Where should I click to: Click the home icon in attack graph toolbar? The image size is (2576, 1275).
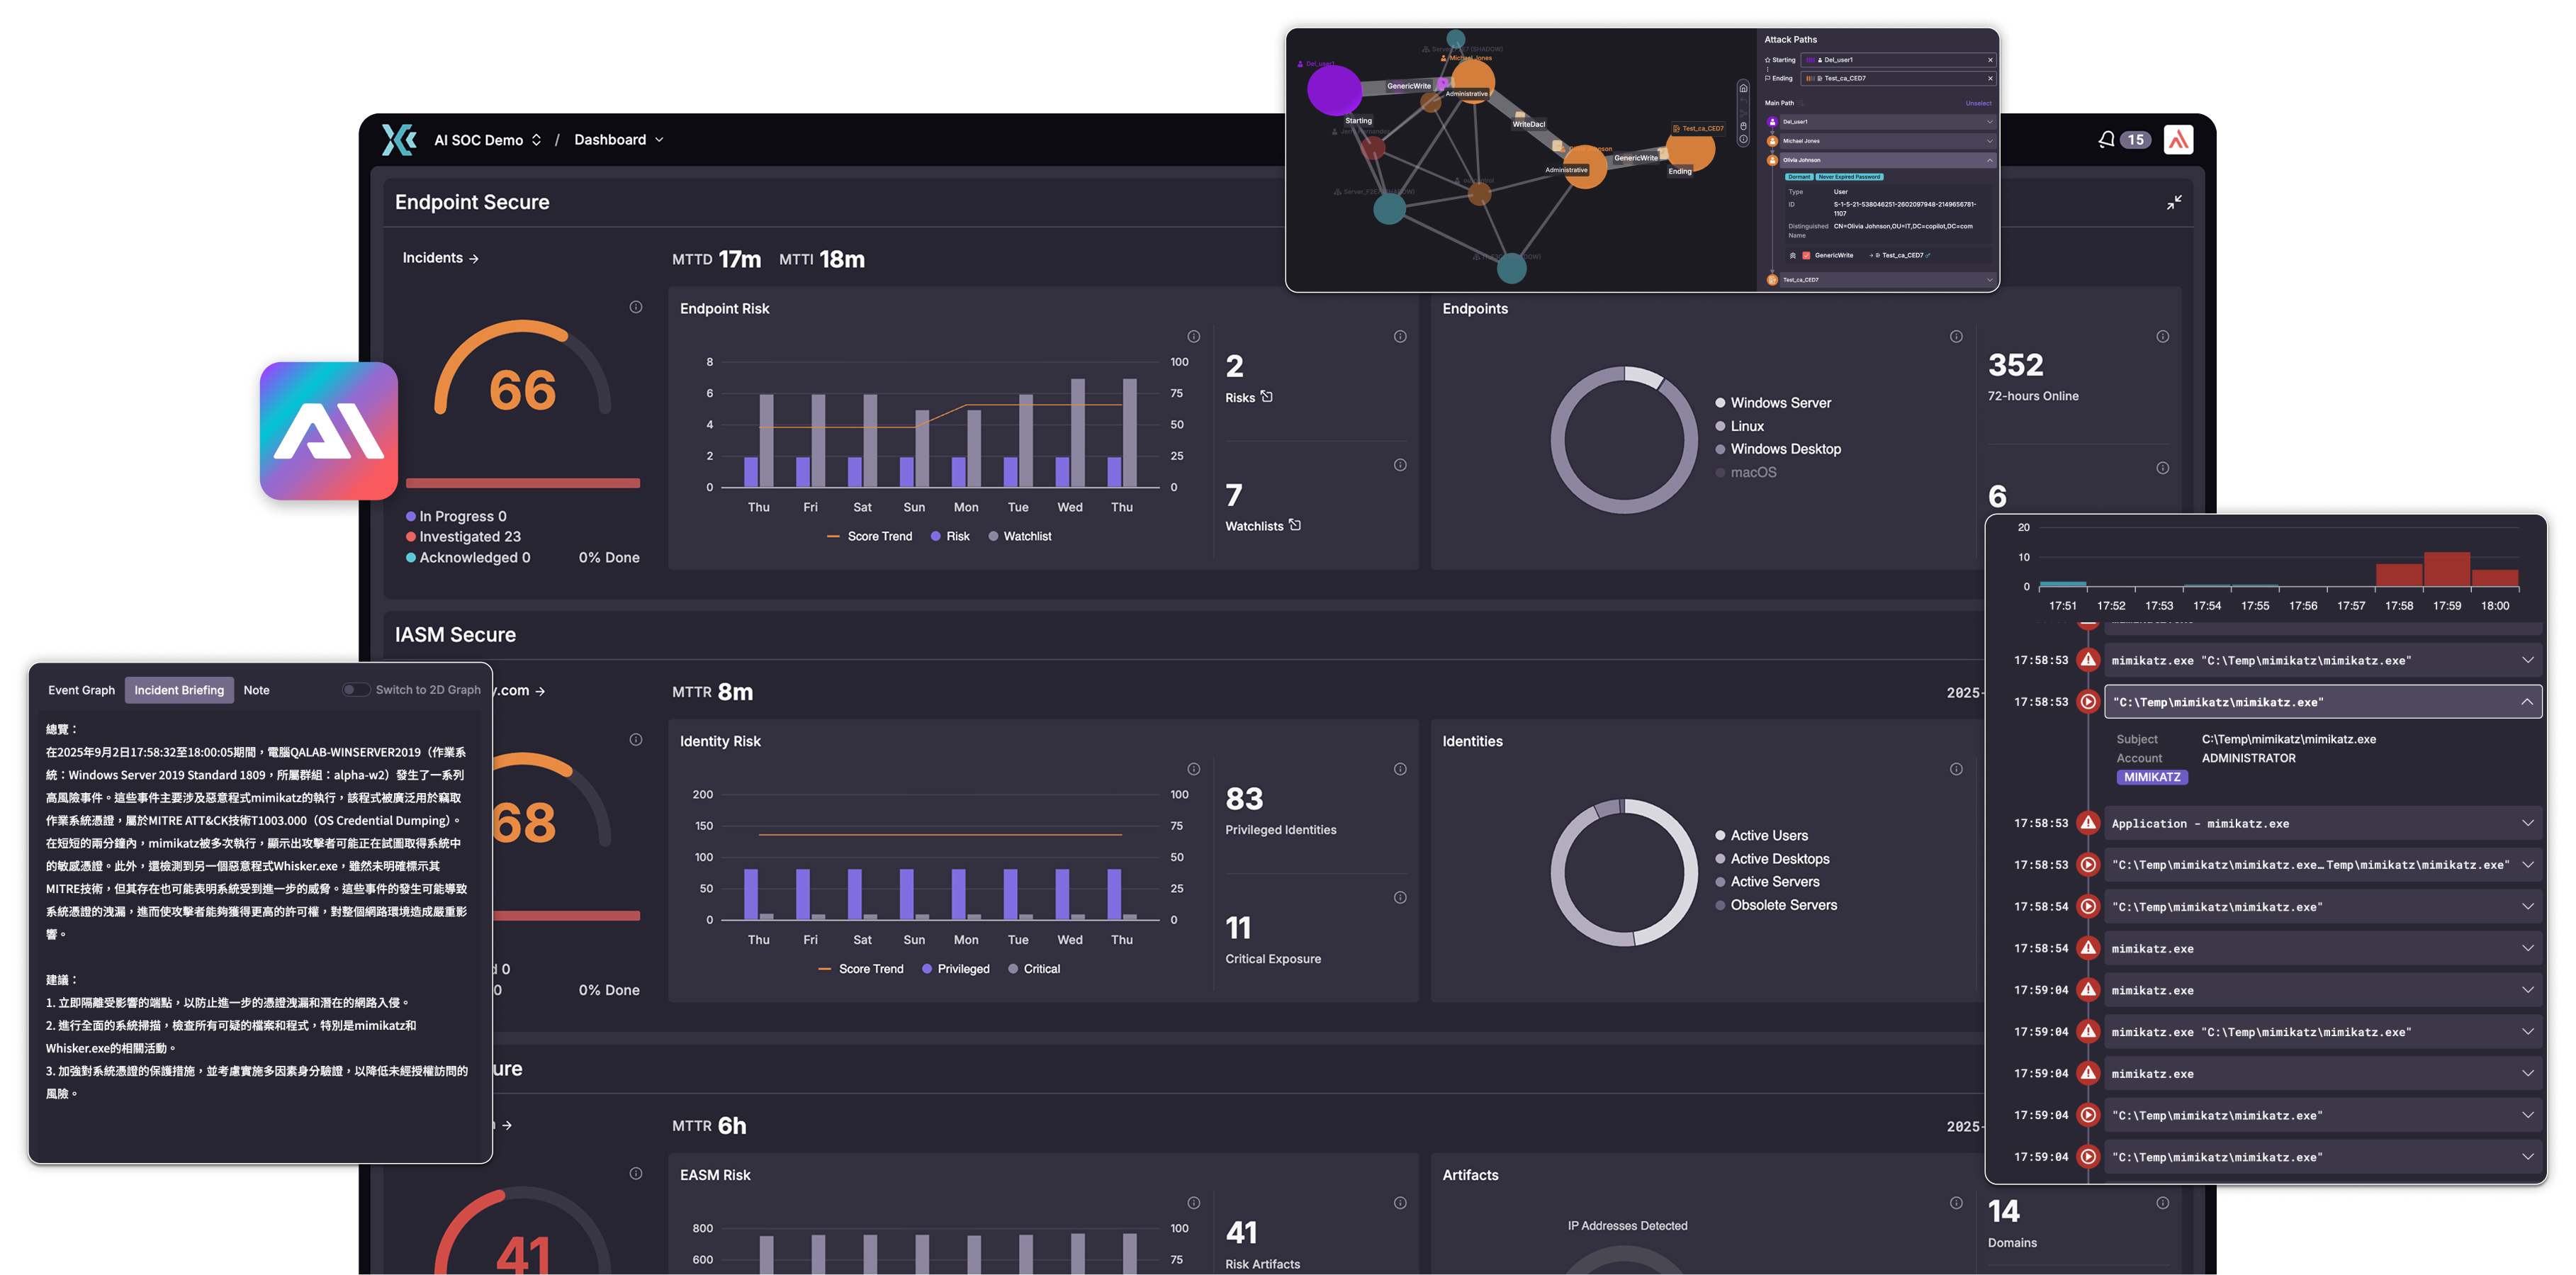click(1744, 88)
